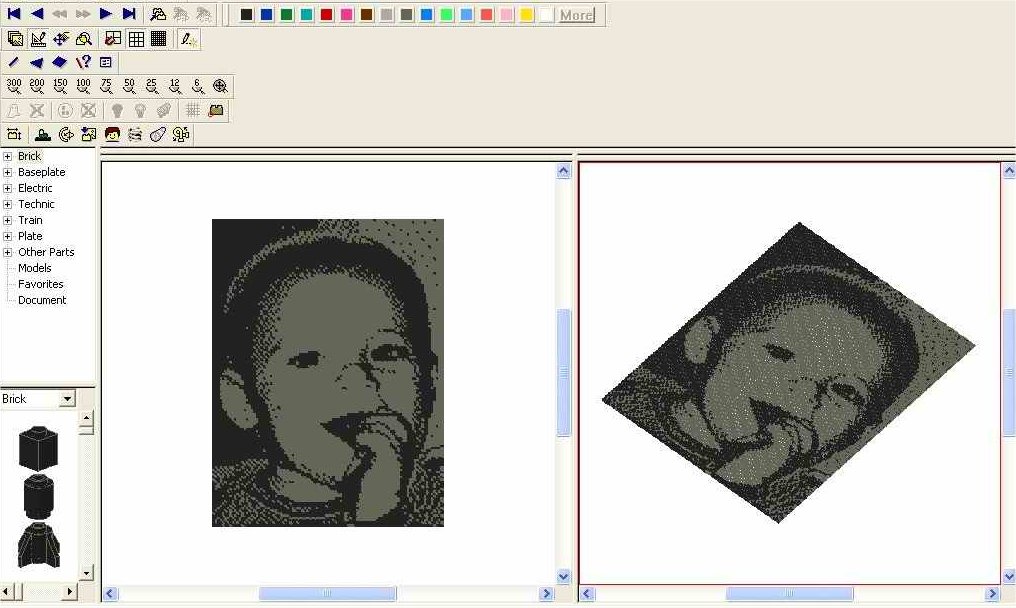1016x608 pixels.
Task: Add a line primitive
Action: (14, 62)
